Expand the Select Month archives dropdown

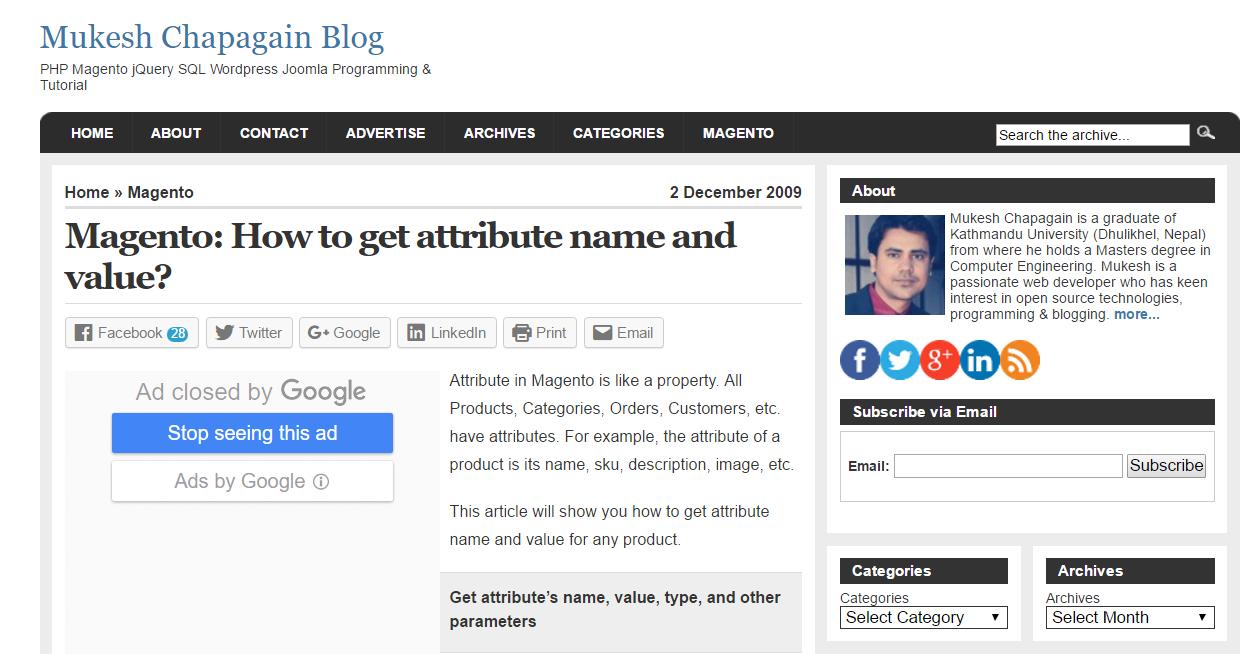pyautogui.click(x=1130, y=617)
